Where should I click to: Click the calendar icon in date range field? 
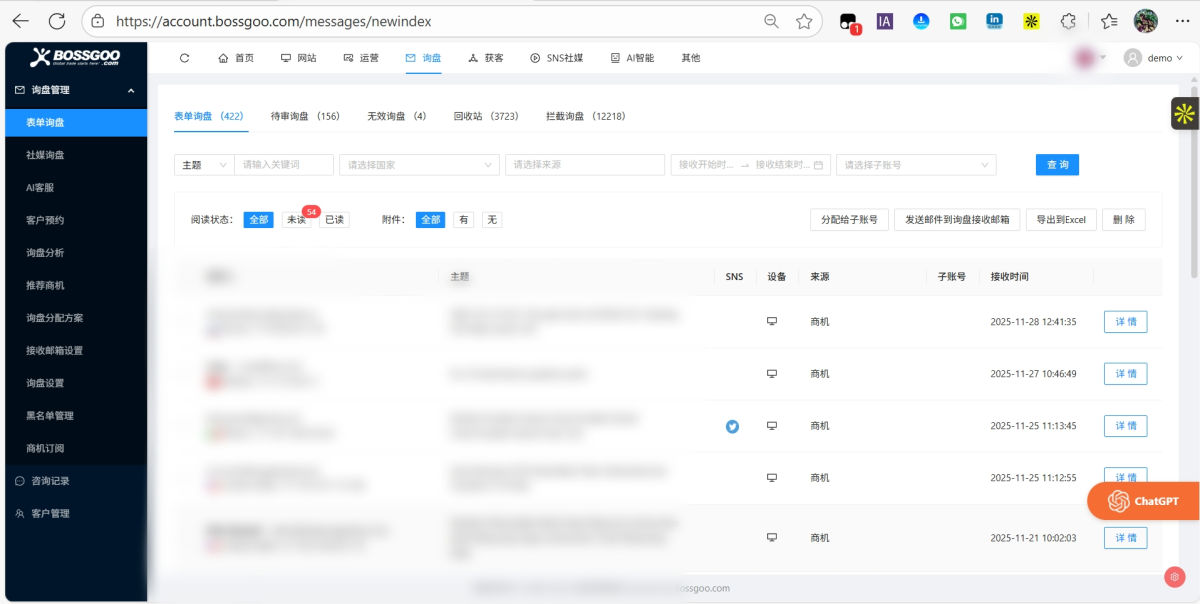tap(818, 165)
